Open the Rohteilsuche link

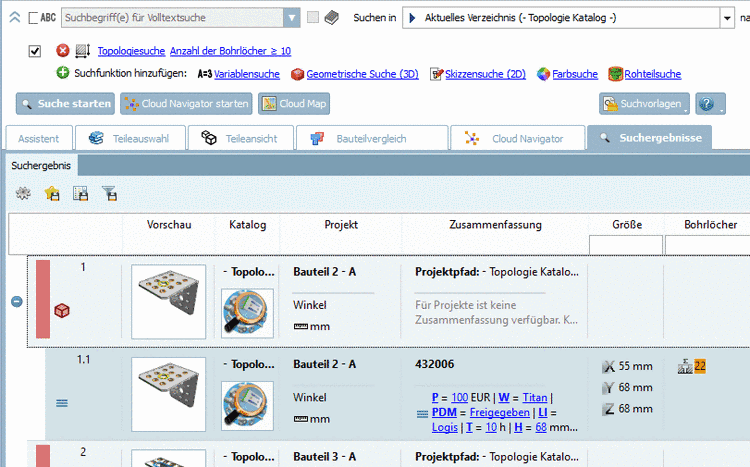click(652, 74)
